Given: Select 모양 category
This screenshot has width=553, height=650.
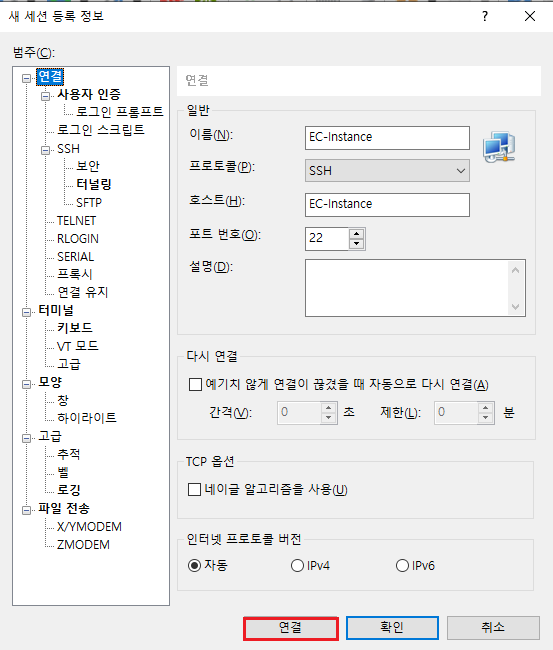Looking at the screenshot, I should pos(50,382).
